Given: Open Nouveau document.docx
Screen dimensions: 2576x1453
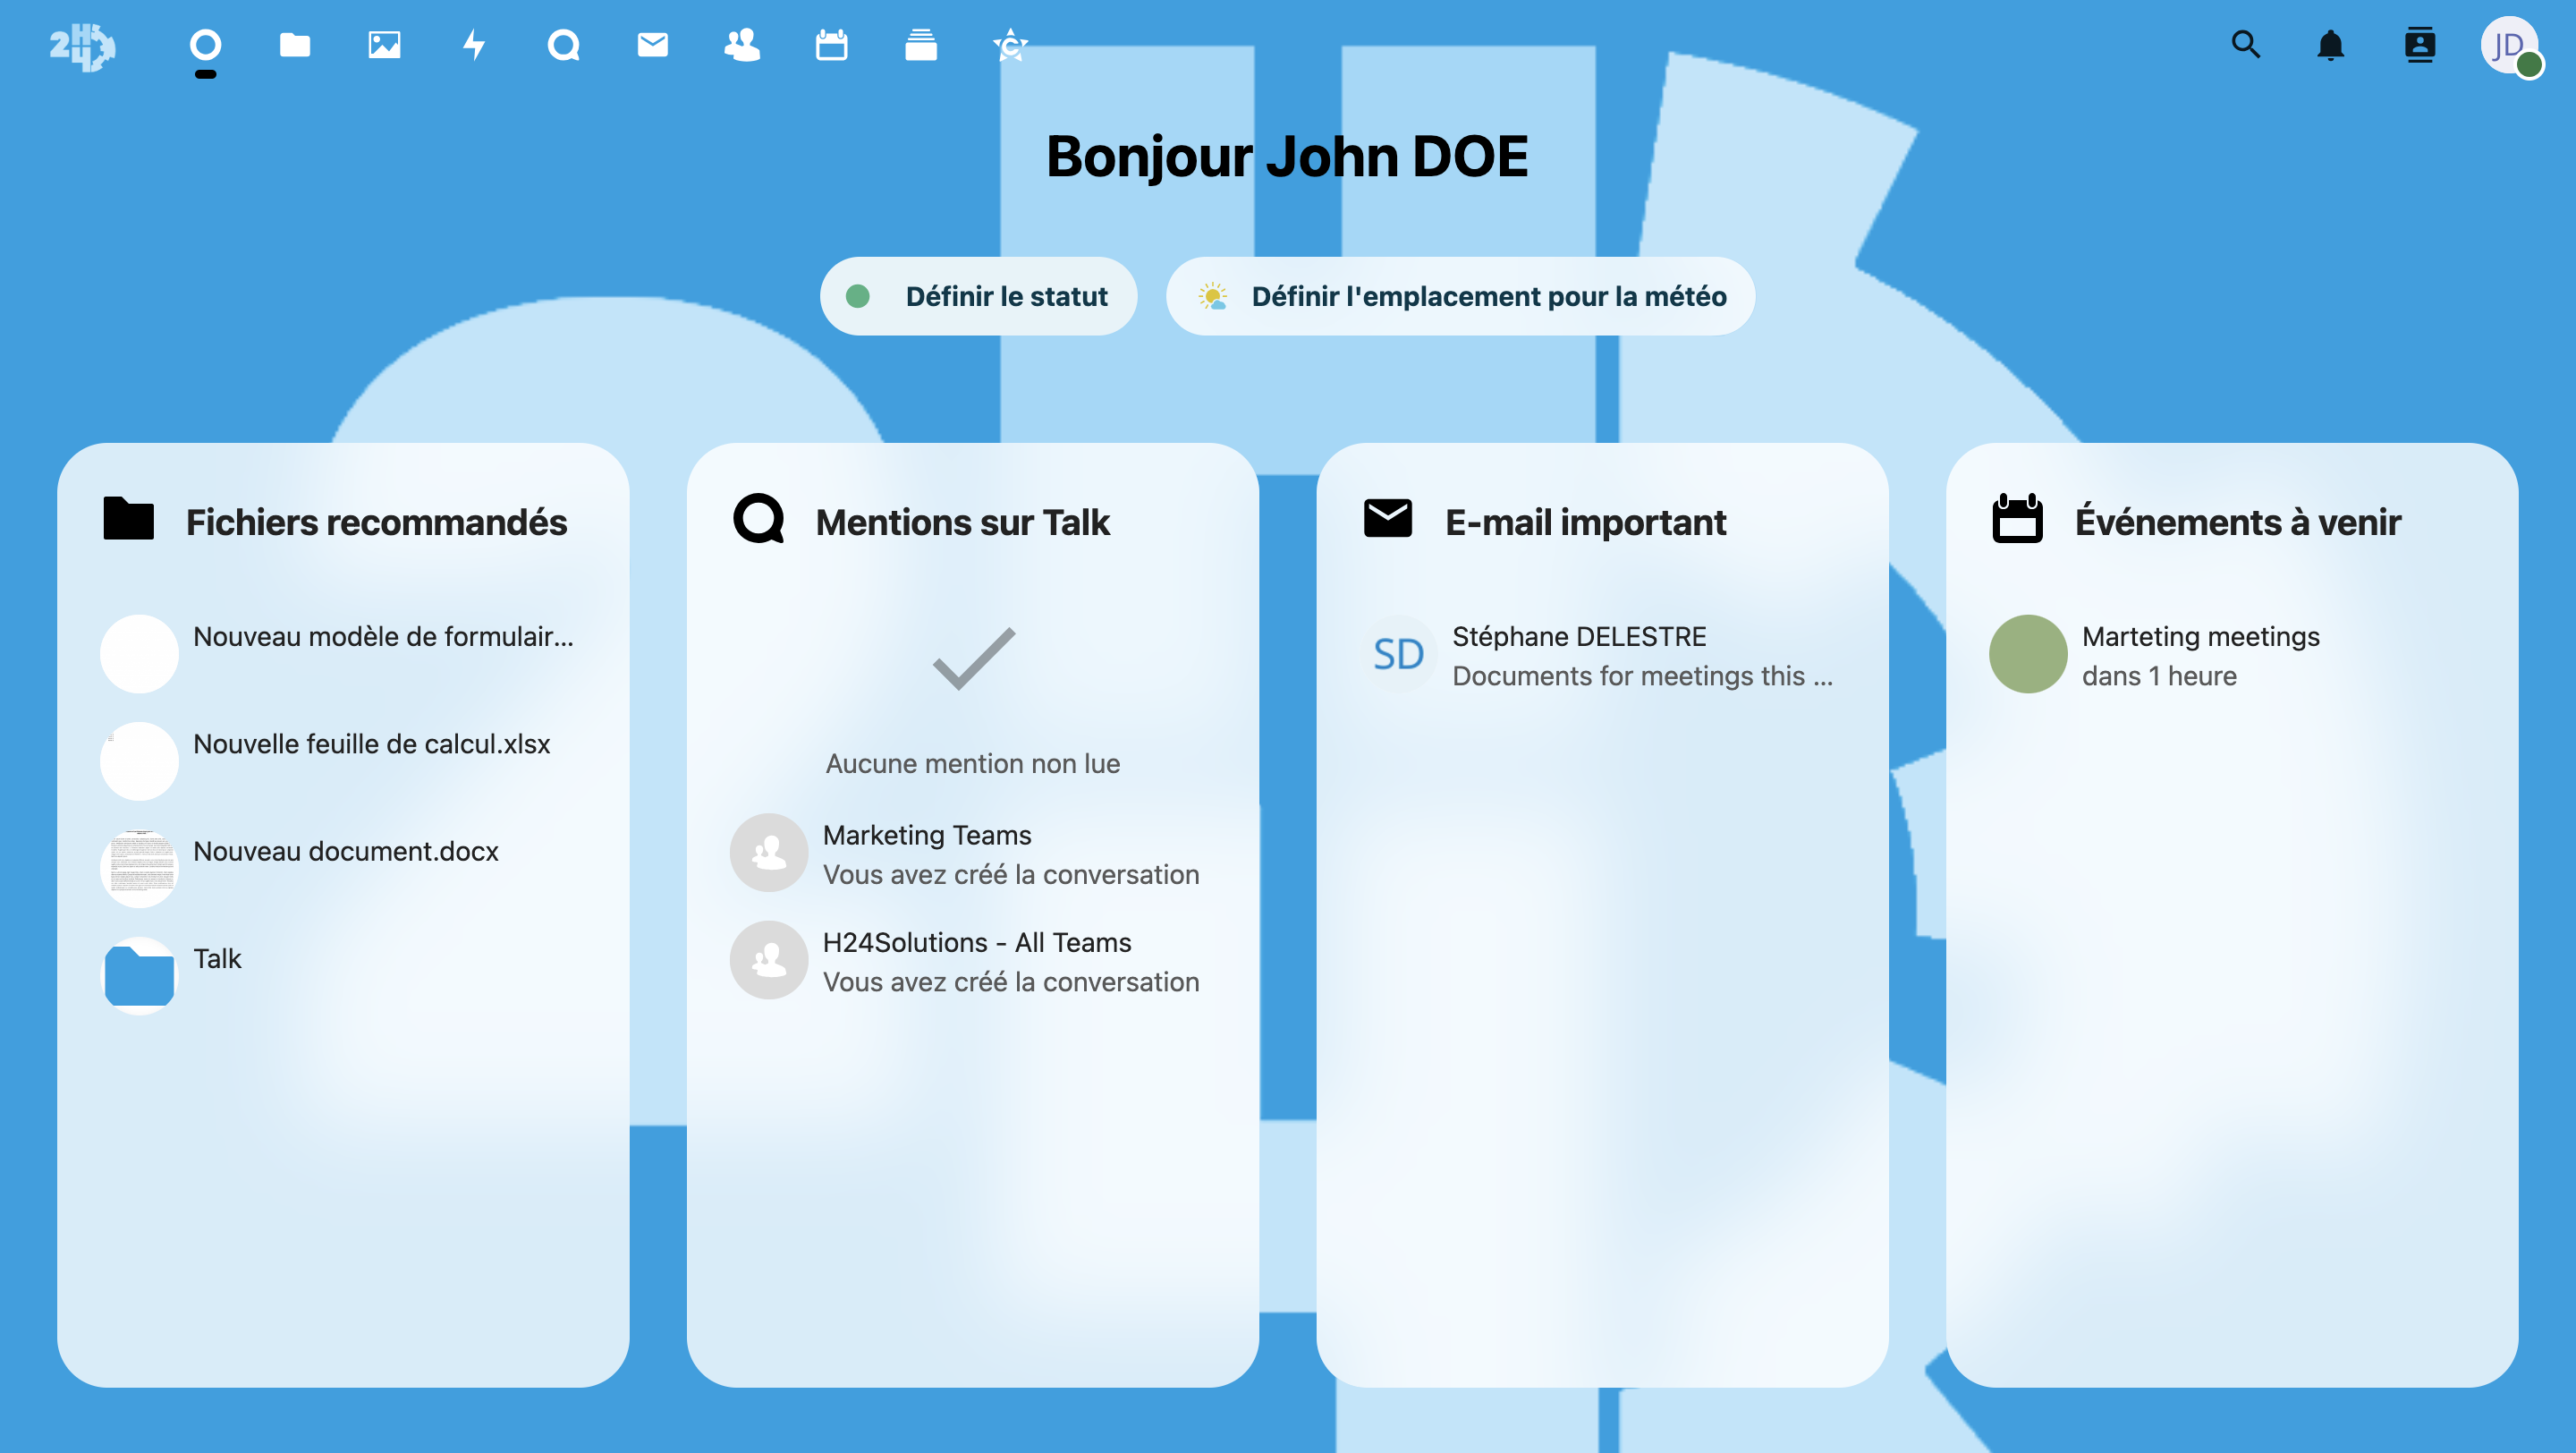Looking at the screenshot, I should click(343, 868).
